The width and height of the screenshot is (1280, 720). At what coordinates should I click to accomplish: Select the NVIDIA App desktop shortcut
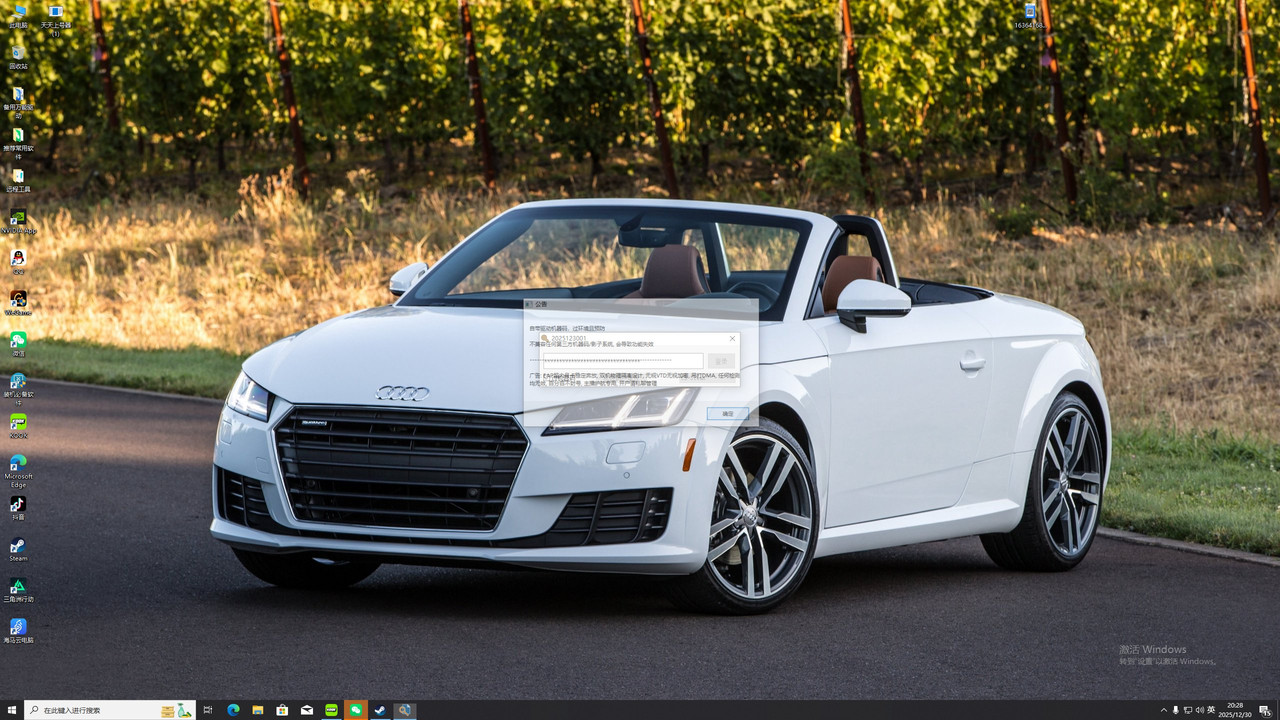click(18, 221)
